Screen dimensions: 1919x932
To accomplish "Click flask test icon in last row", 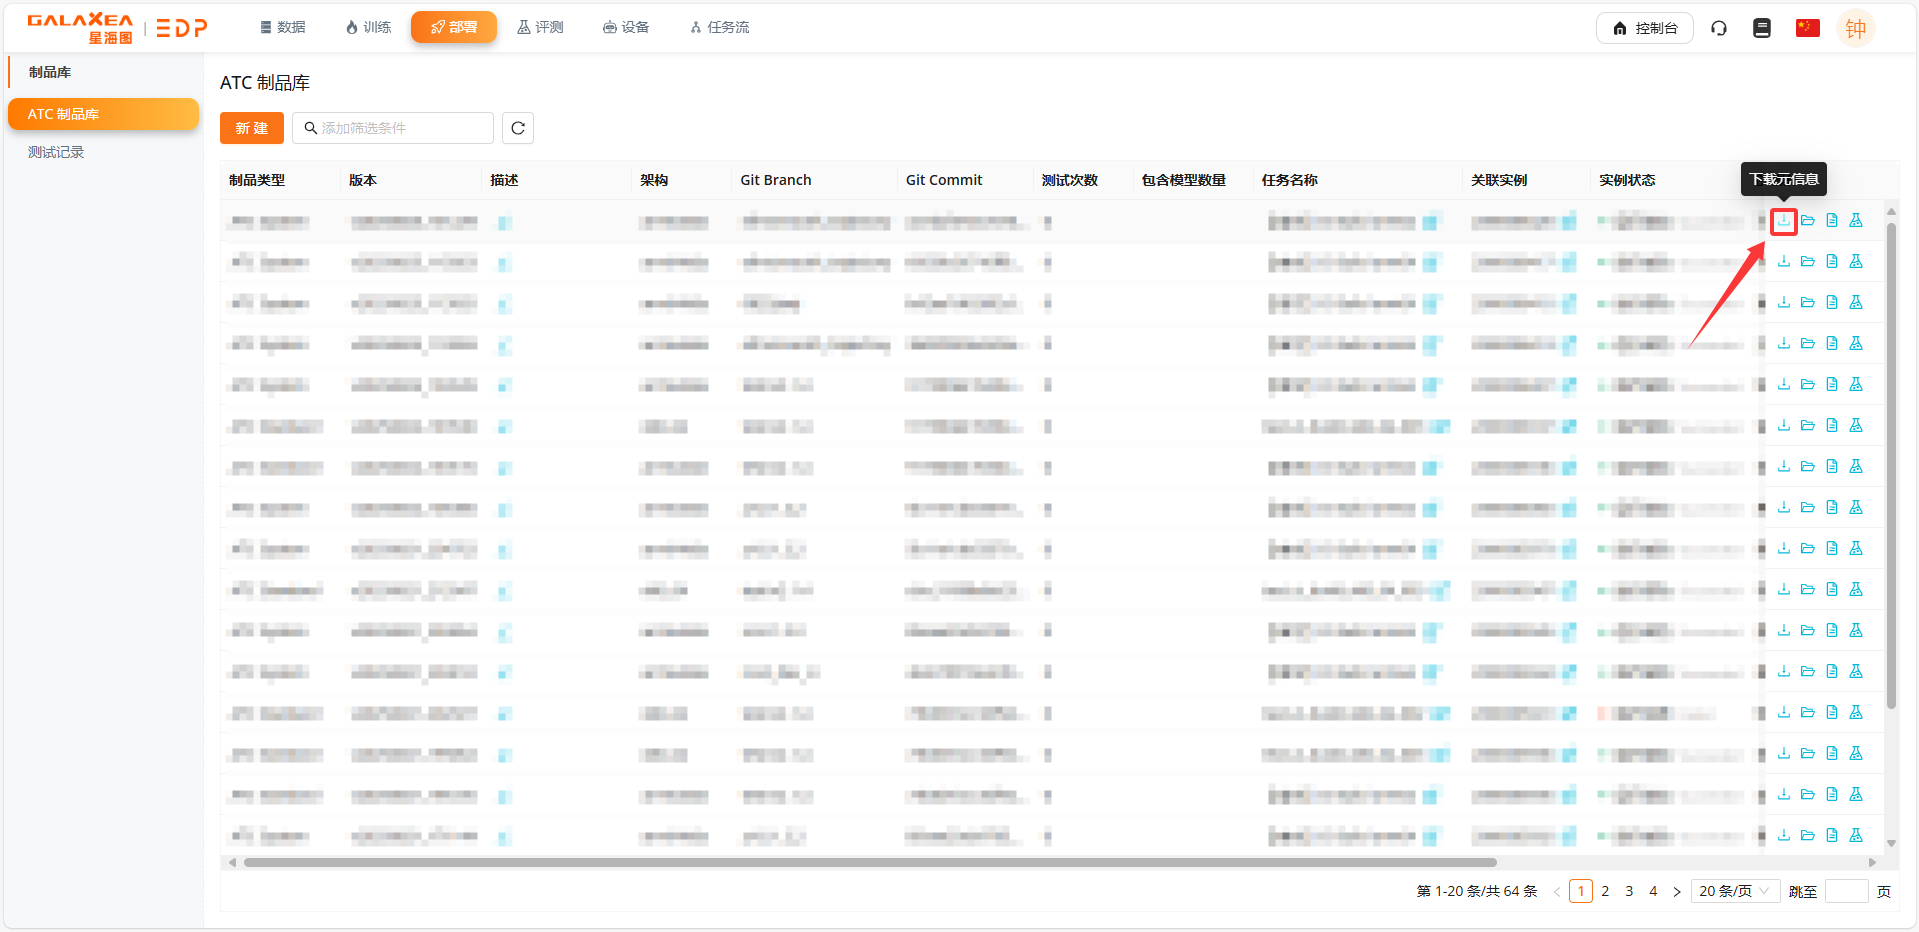I will coord(1855,835).
